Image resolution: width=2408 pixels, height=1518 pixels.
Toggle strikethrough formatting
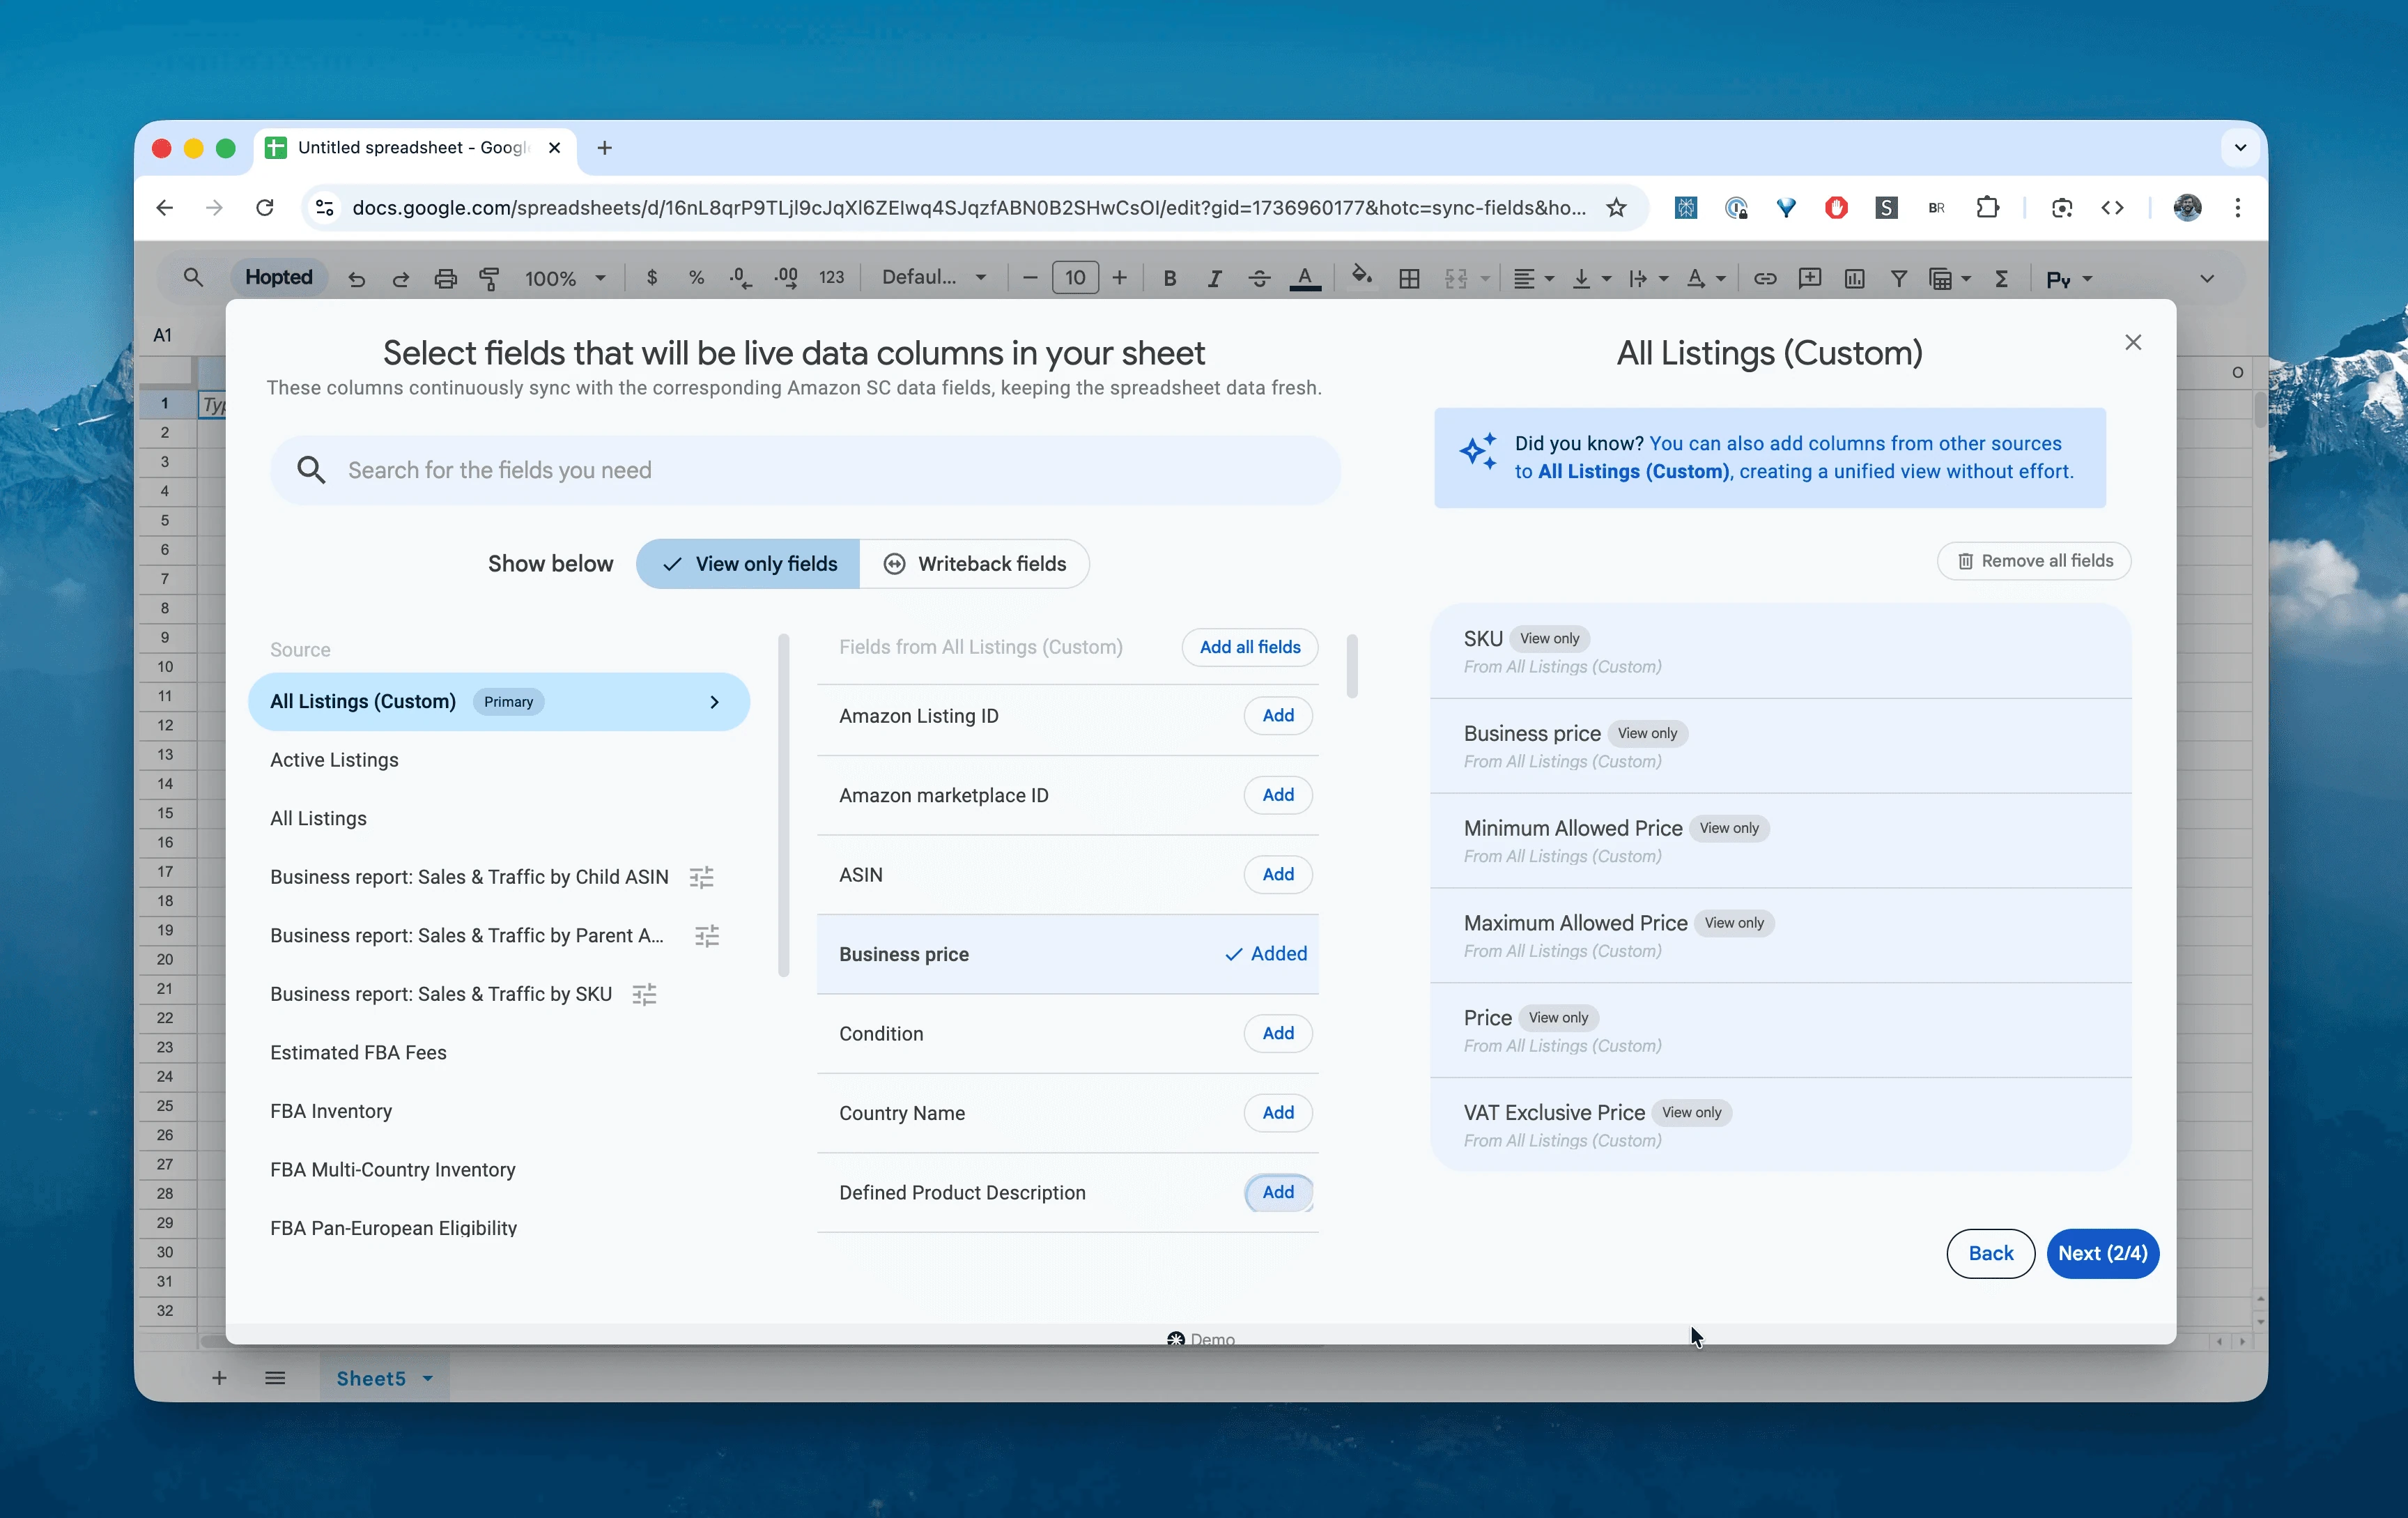1259,279
